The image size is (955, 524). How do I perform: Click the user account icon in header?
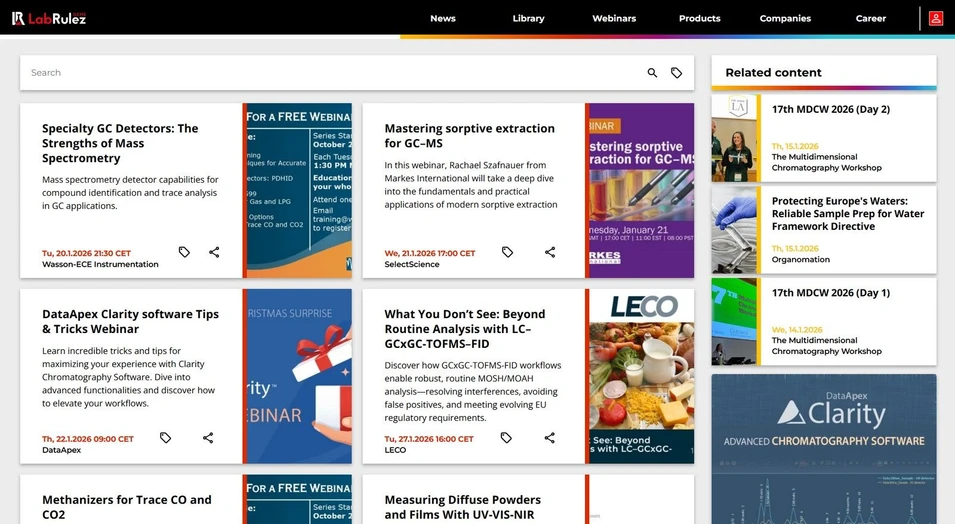(x=935, y=18)
